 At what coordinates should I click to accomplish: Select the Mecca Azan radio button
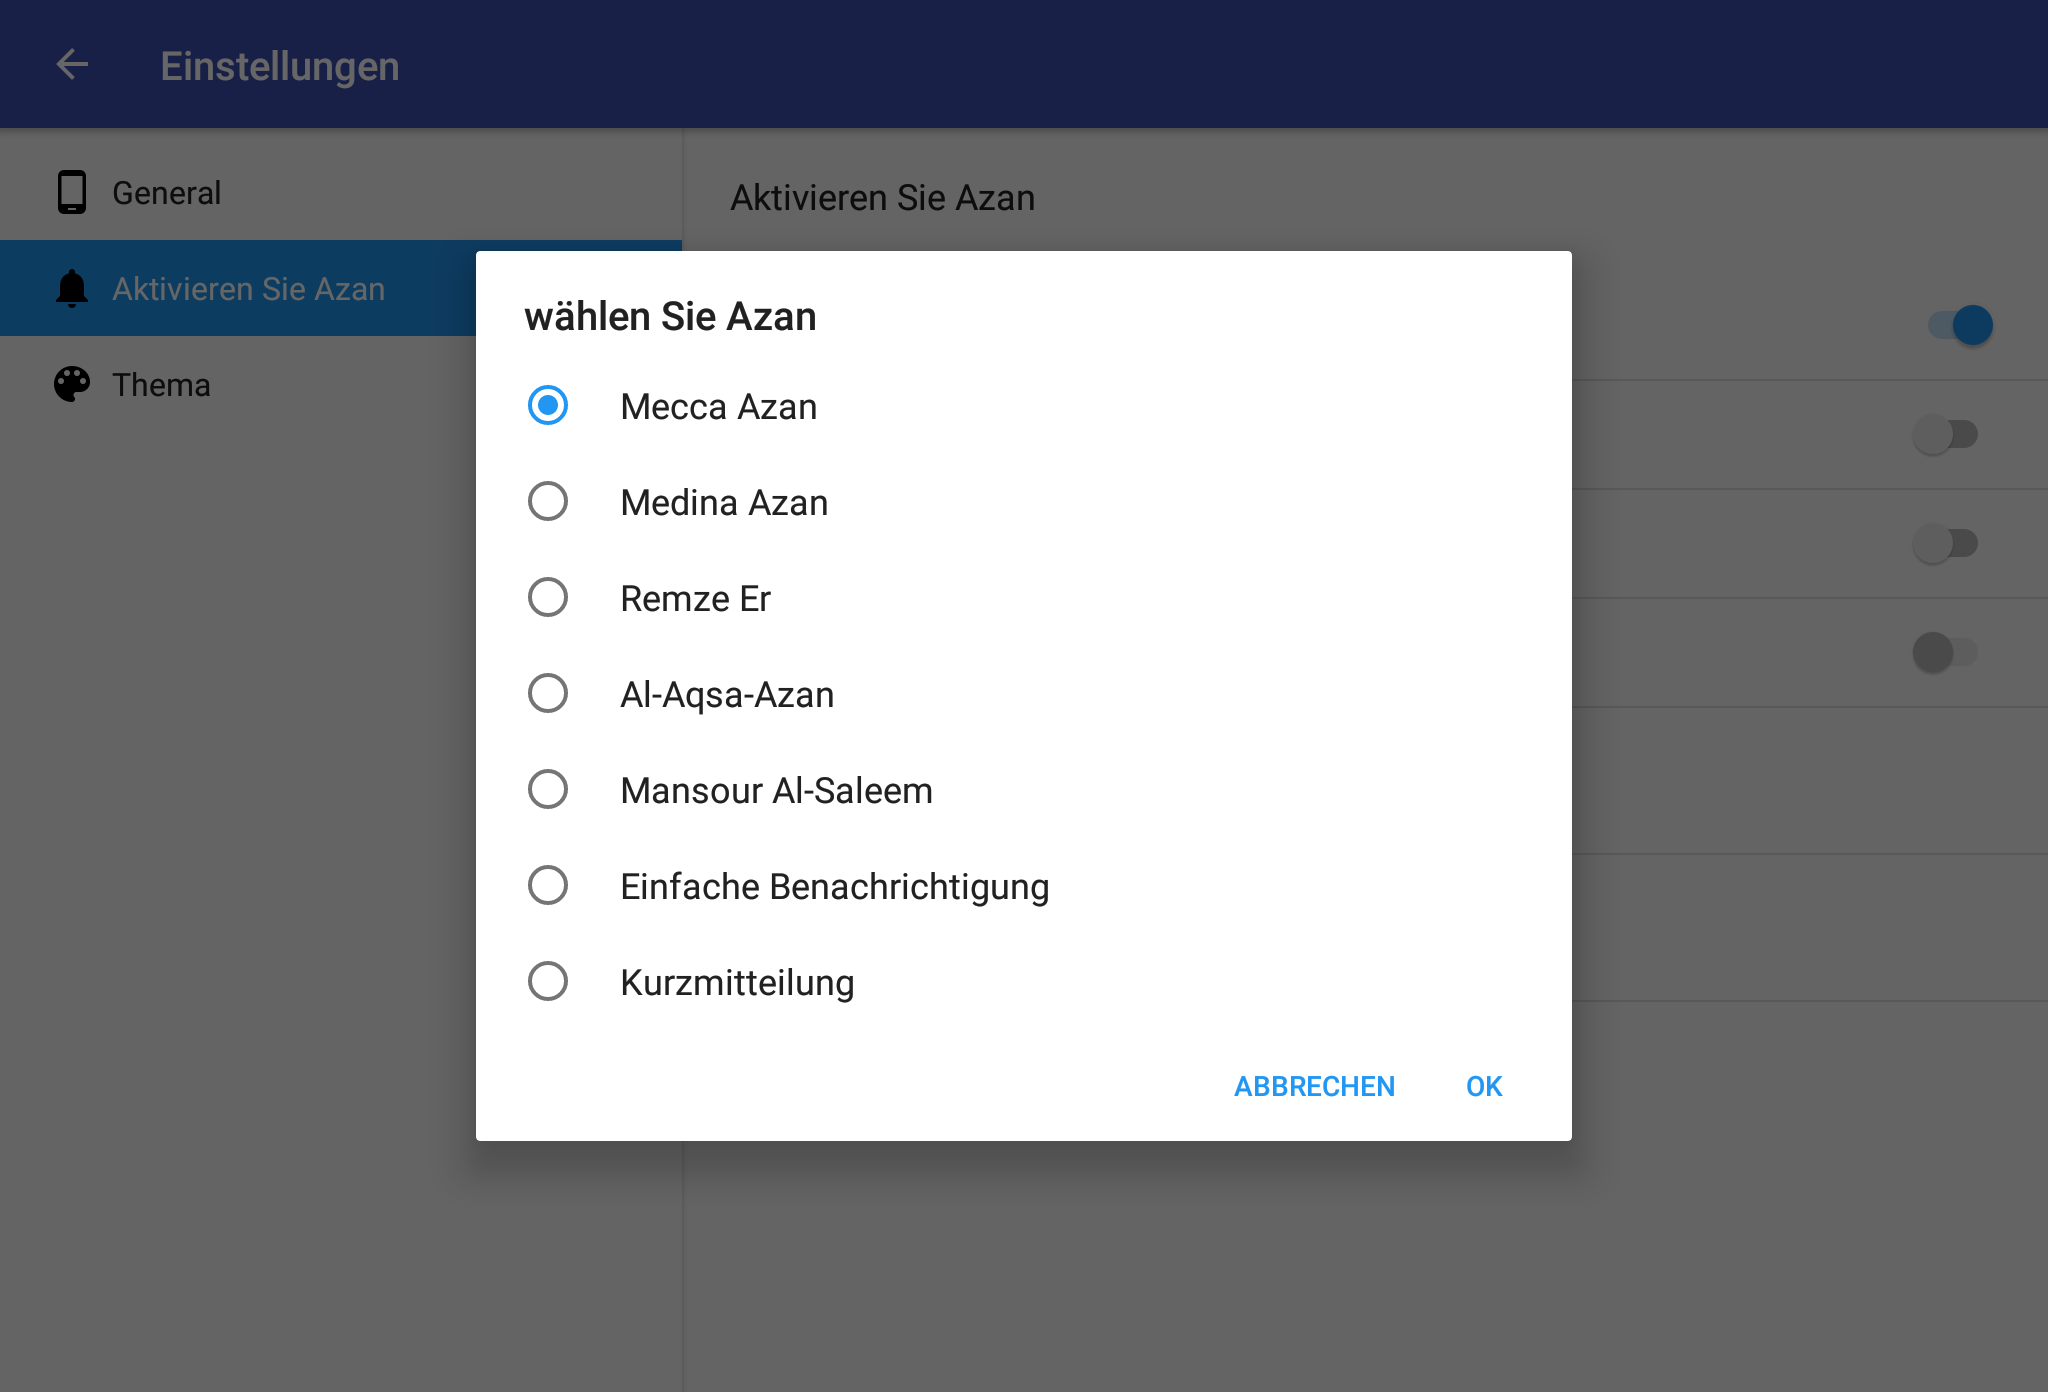[x=548, y=406]
